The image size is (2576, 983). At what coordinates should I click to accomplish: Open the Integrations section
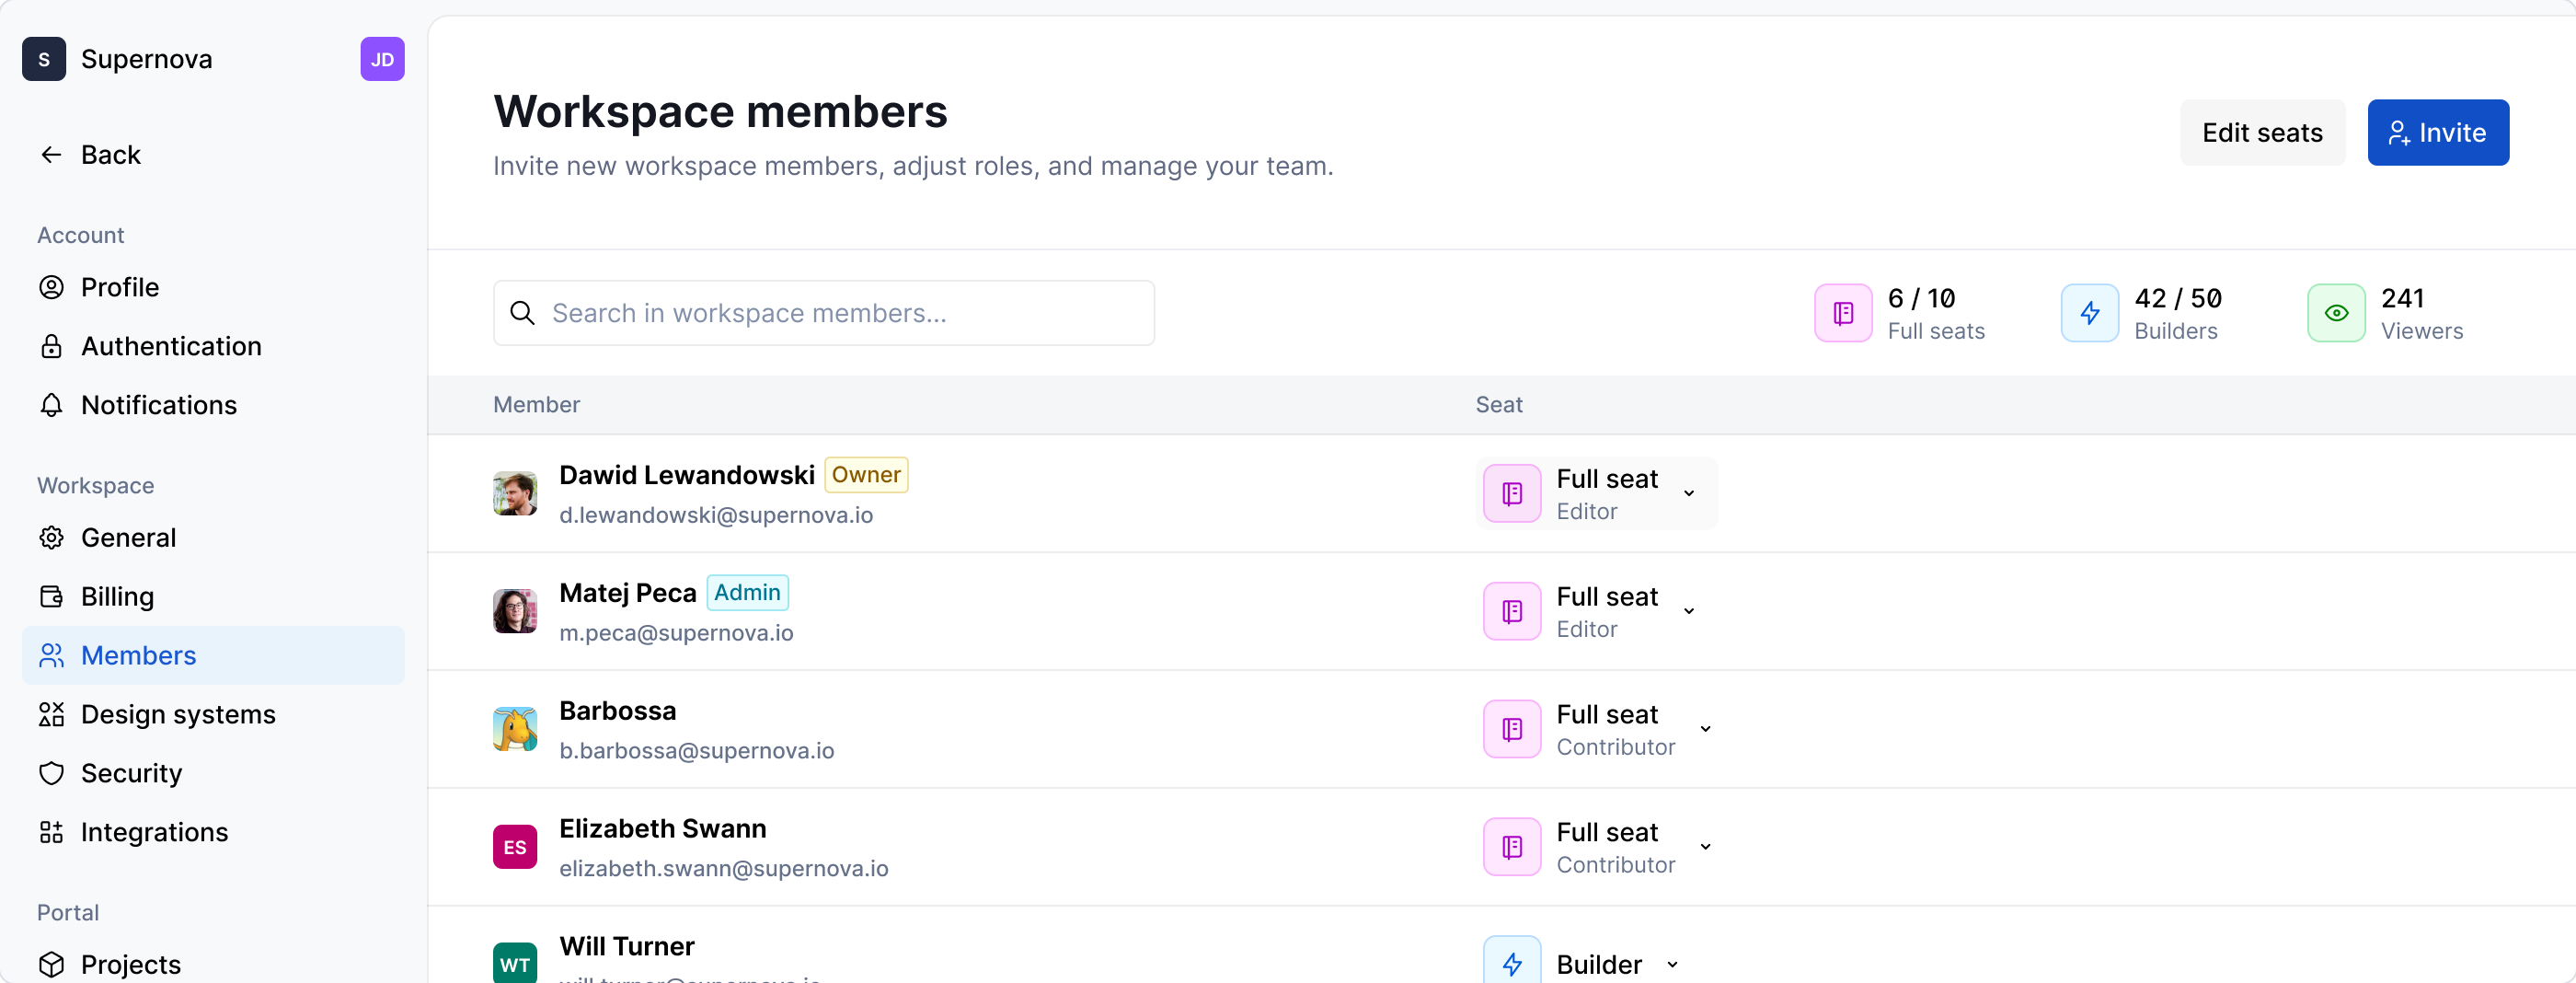(153, 831)
